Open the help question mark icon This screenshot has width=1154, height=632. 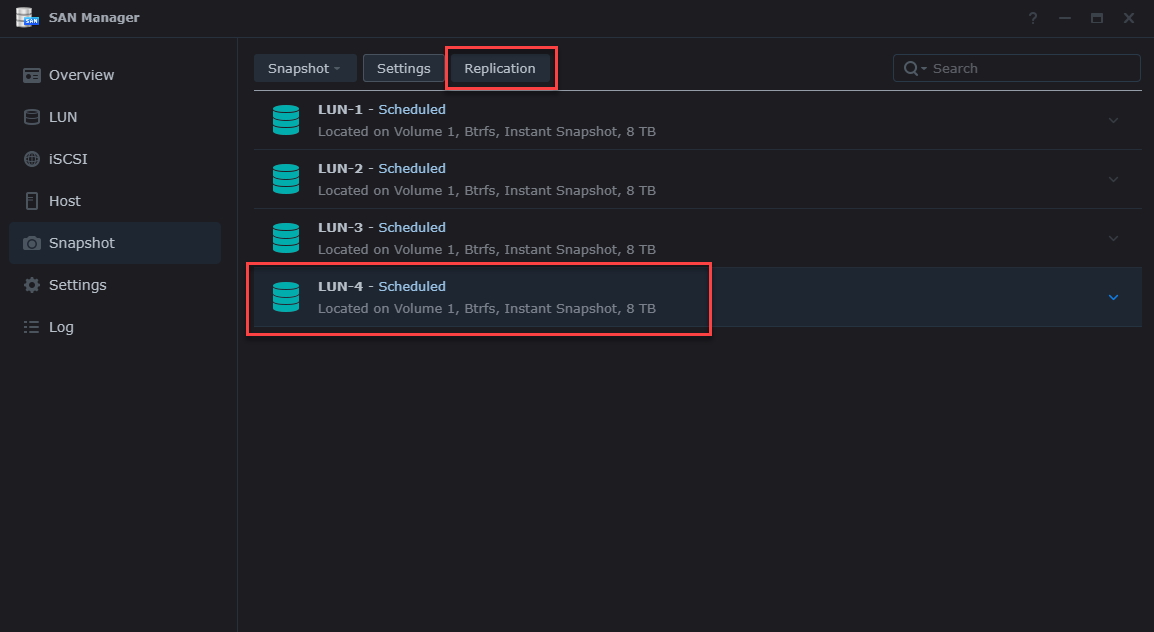[x=1033, y=18]
